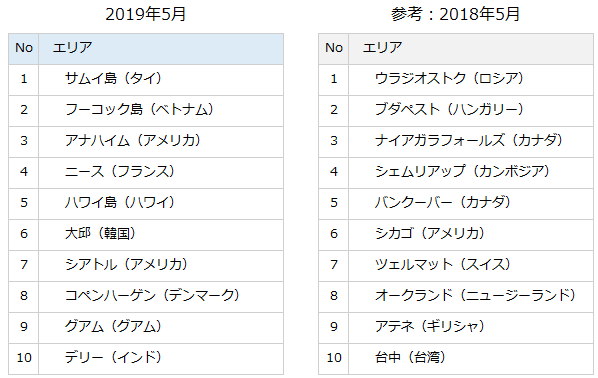This screenshot has width=598, height=378.
Task: Click the No header of 2018年5月 table
Action: coord(334,48)
